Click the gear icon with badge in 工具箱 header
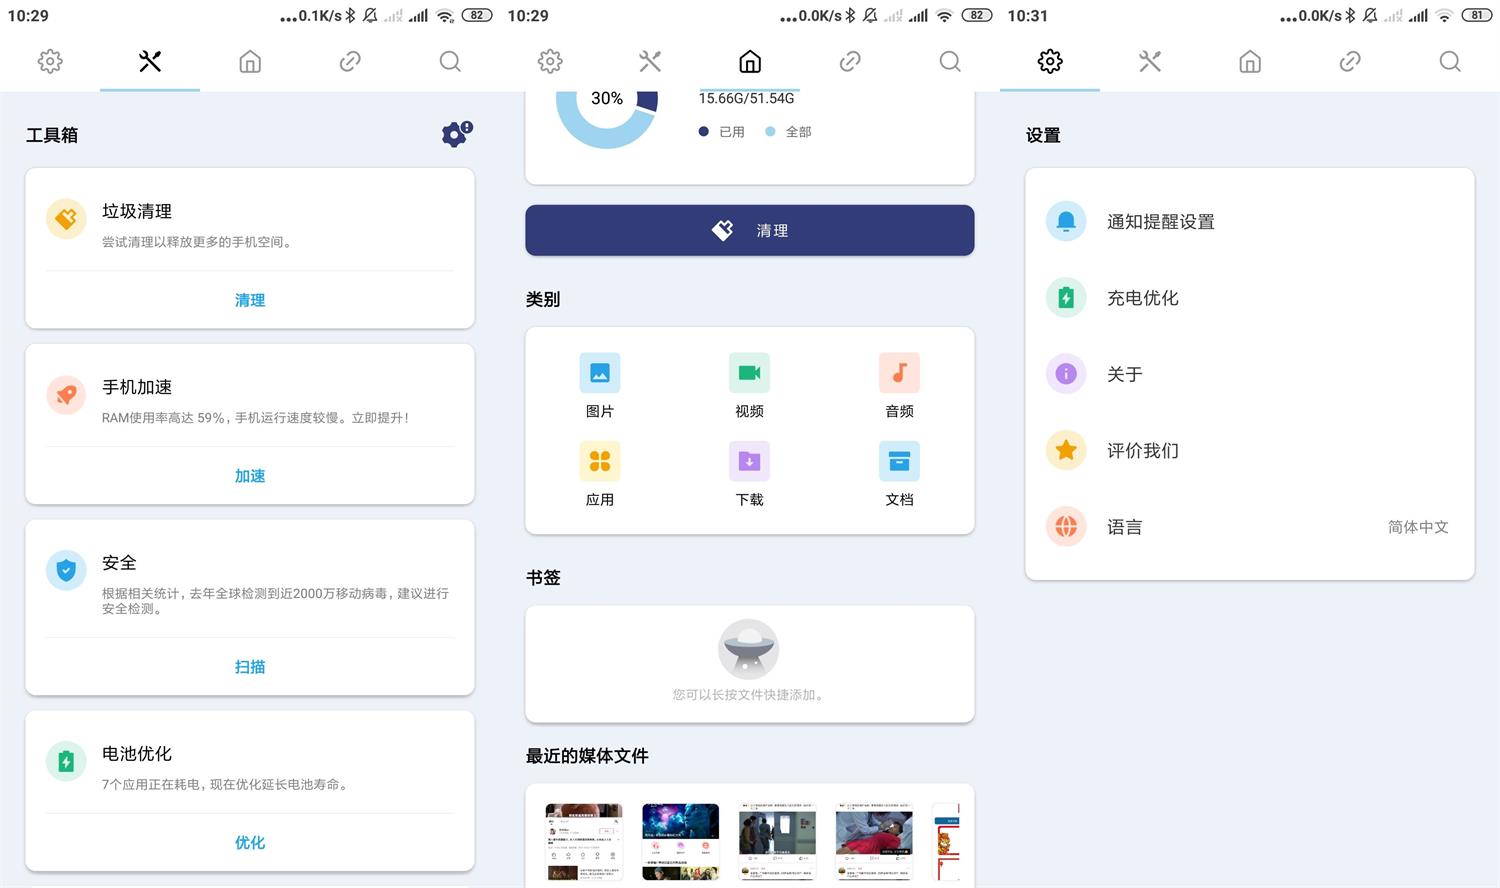The width and height of the screenshot is (1500, 888). [x=455, y=134]
